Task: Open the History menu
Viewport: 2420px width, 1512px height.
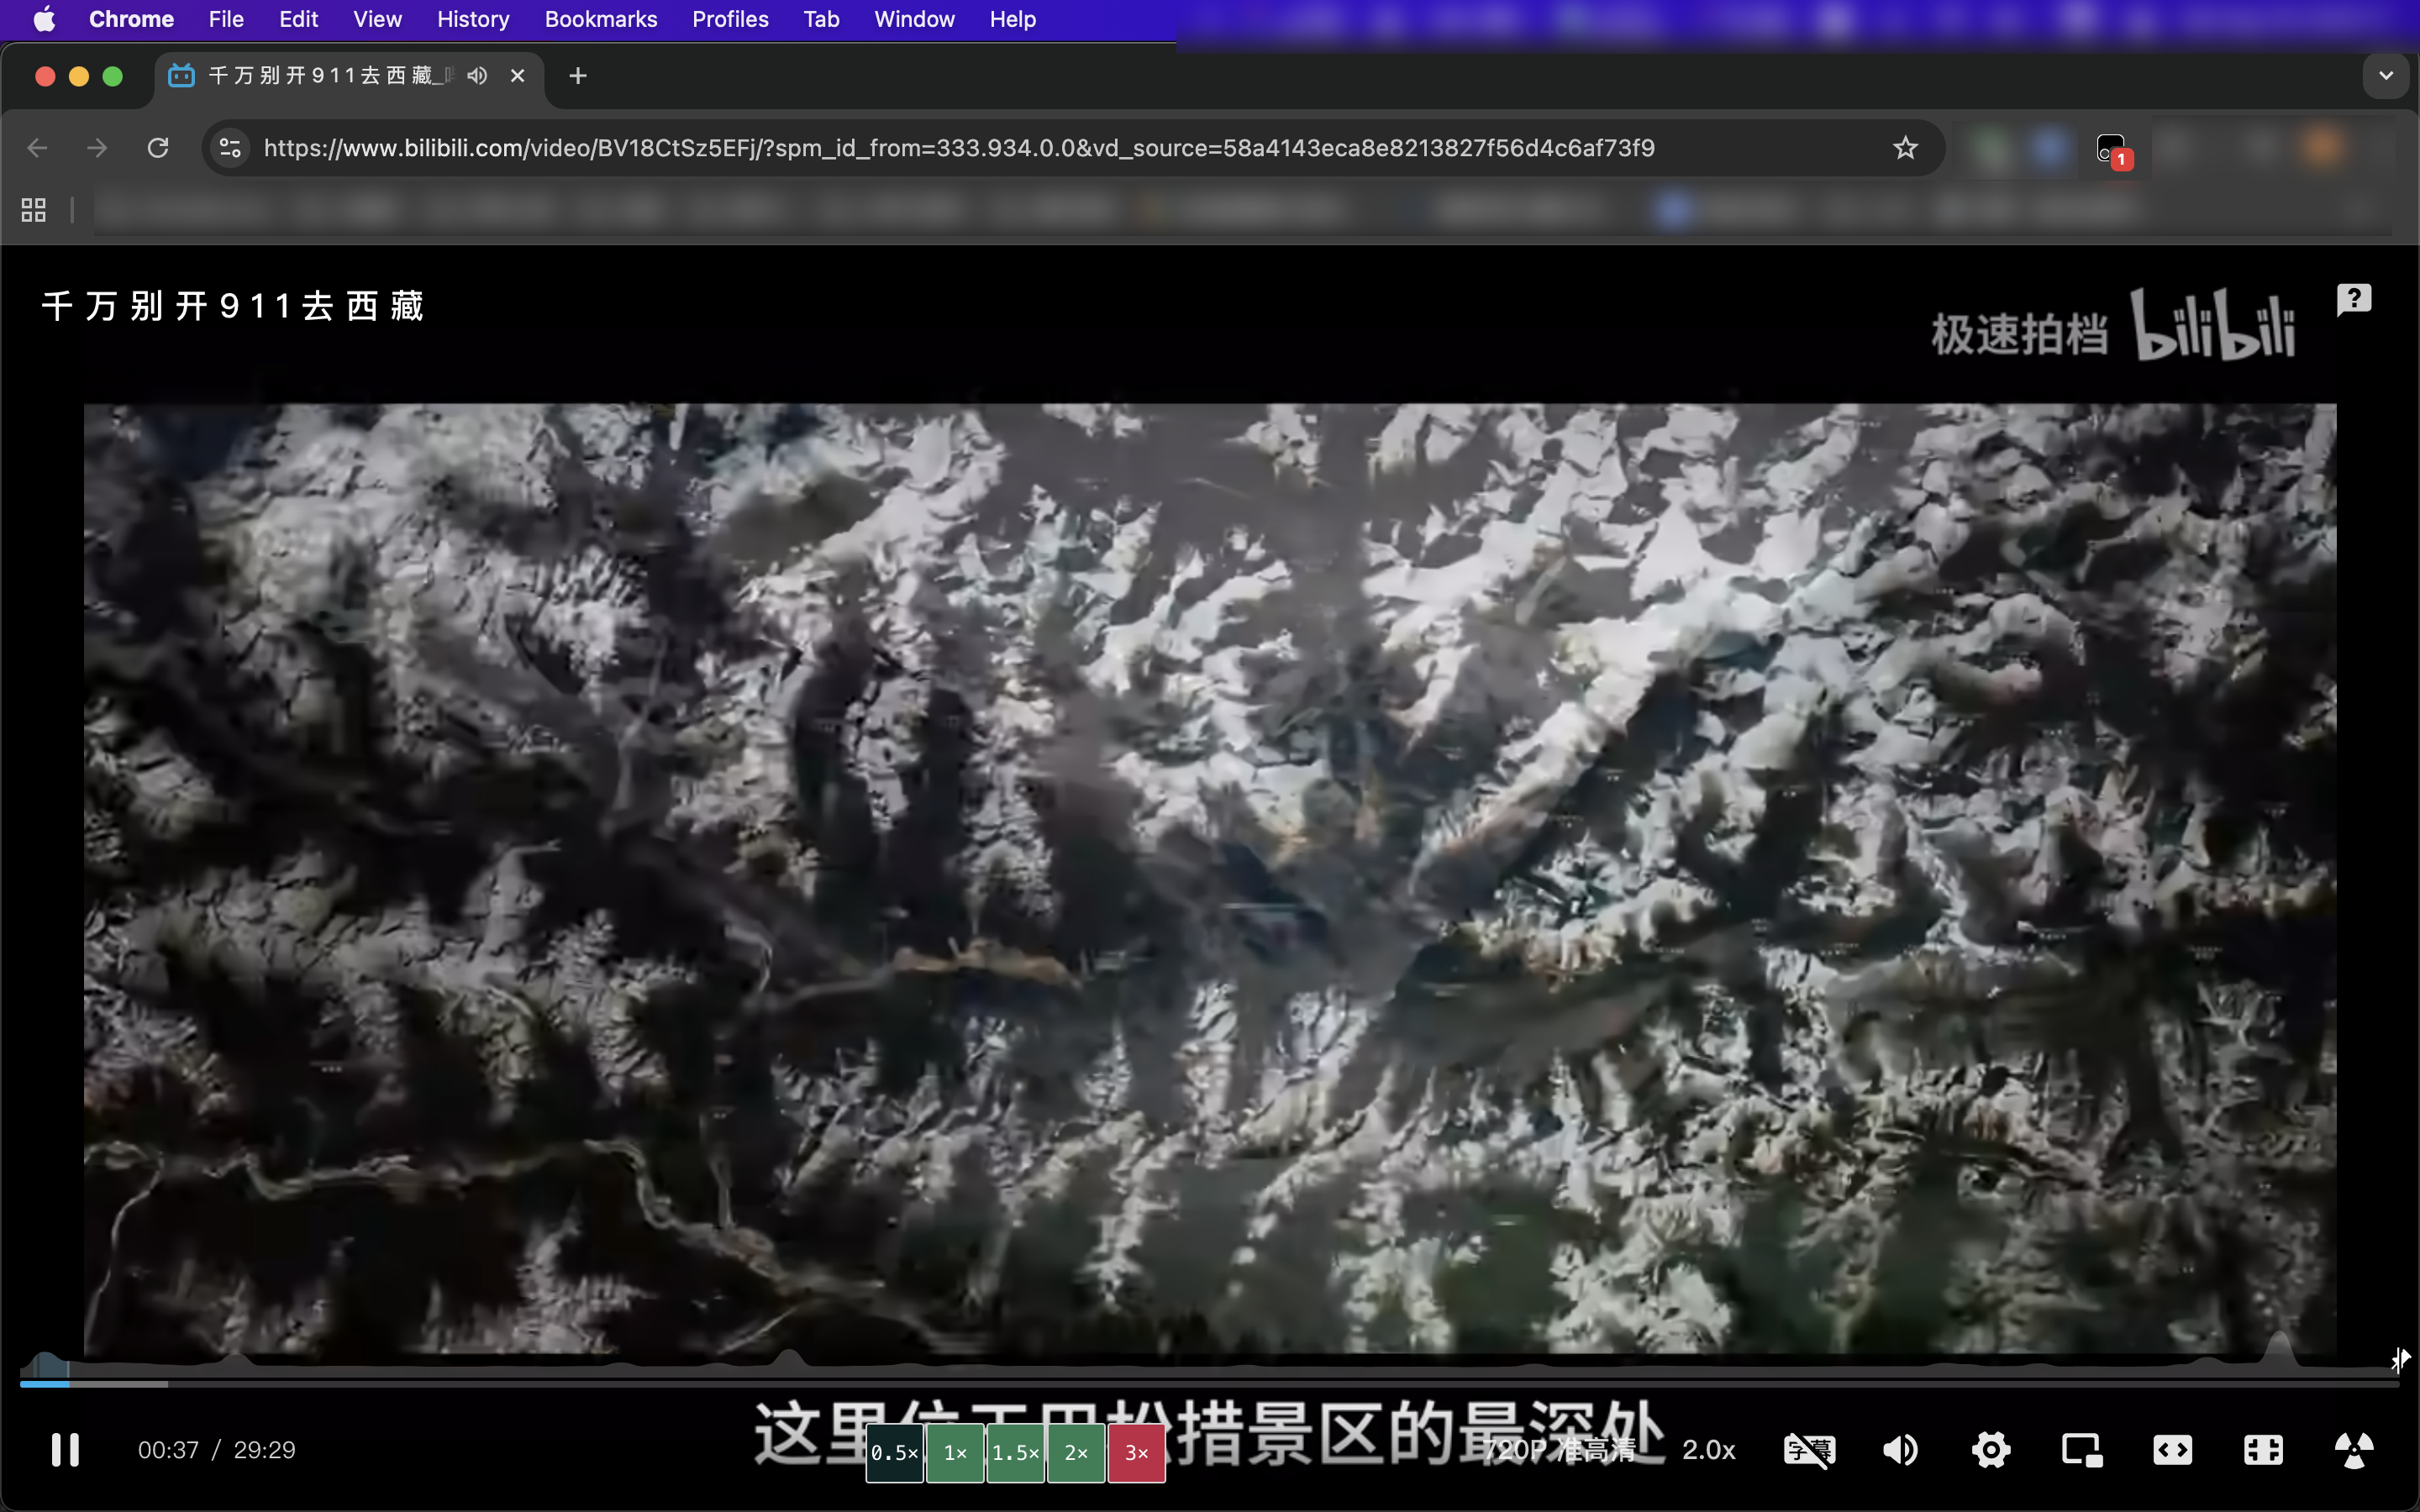Action: click(x=472, y=19)
